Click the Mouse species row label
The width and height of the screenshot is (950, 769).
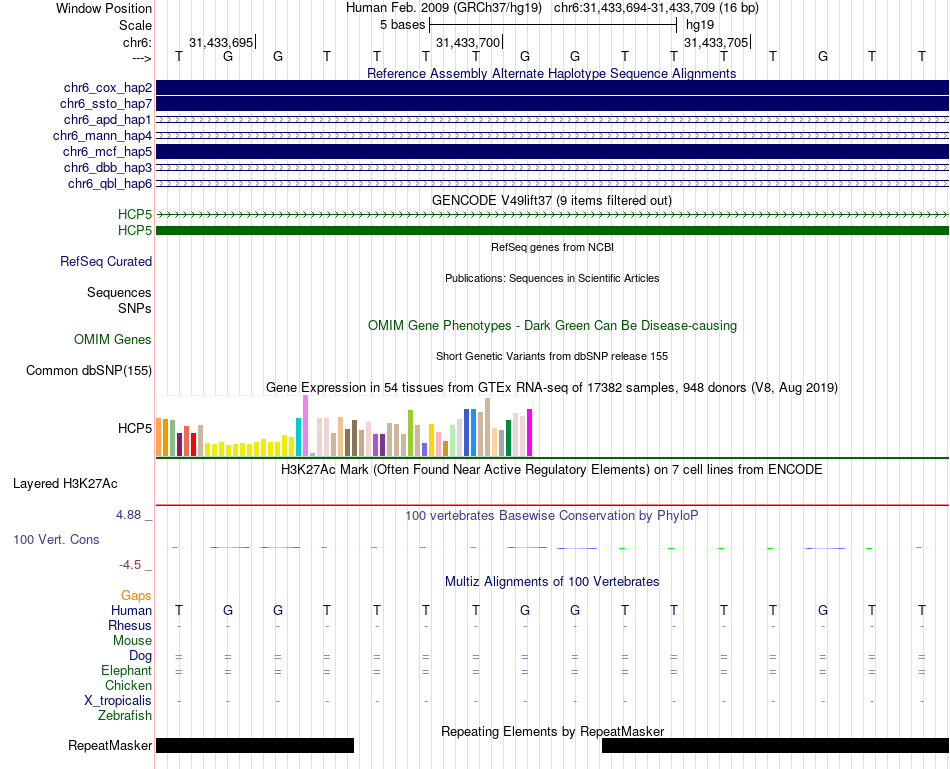(133, 641)
